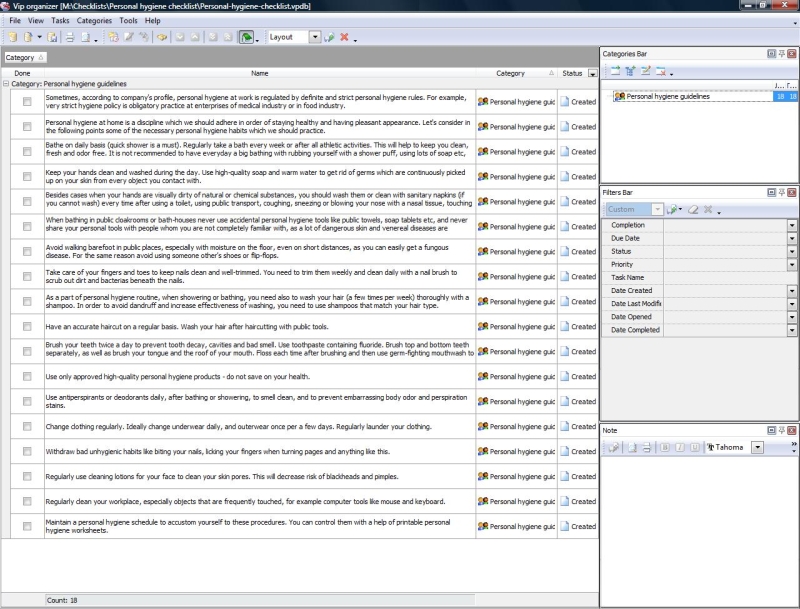800x609 pixels.
Task: Tick the checkbox for 'Have an accurate haircut' task
Action: click(27, 327)
